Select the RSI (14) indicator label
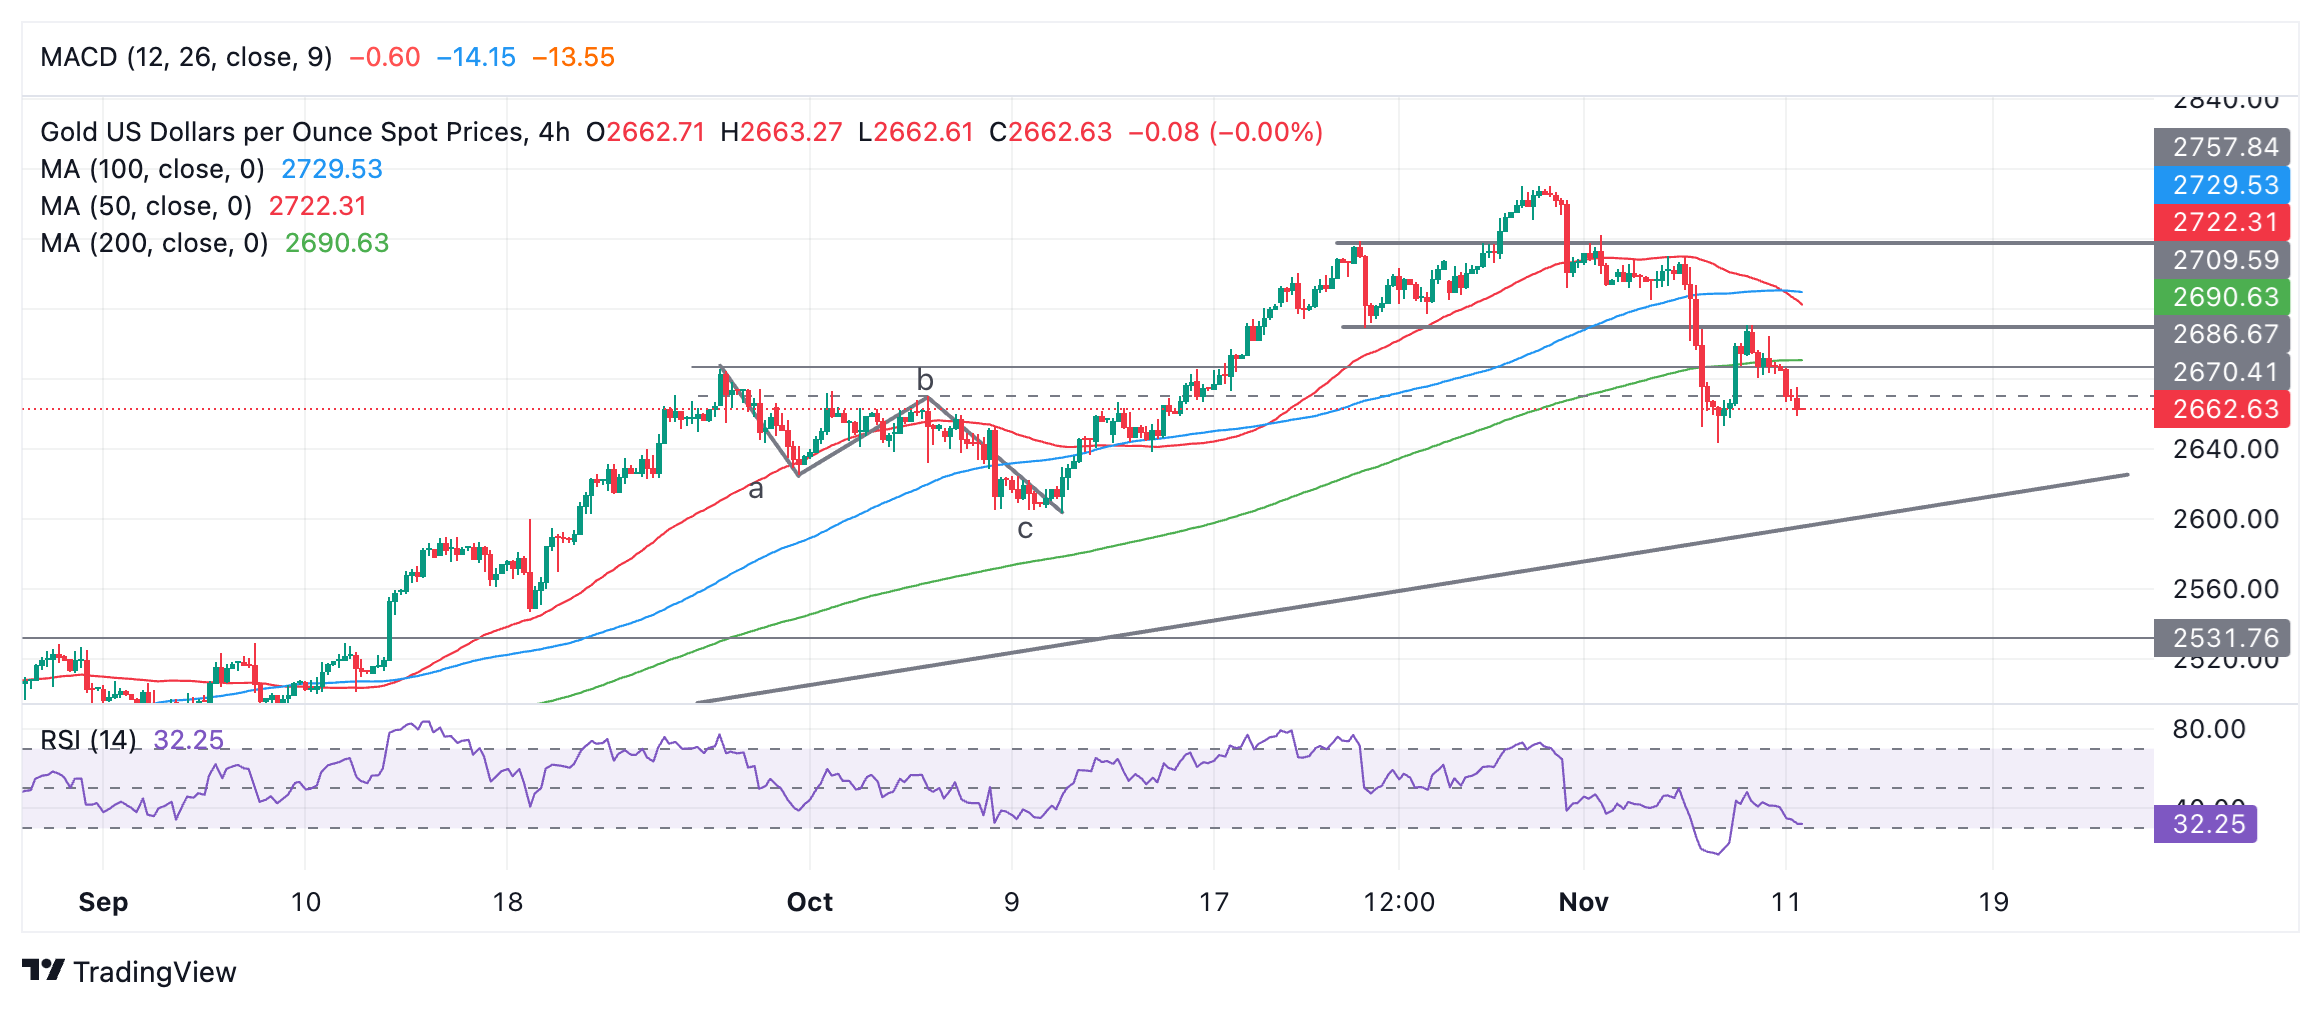Viewport: 2321px width, 1009px height. click(x=88, y=740)
